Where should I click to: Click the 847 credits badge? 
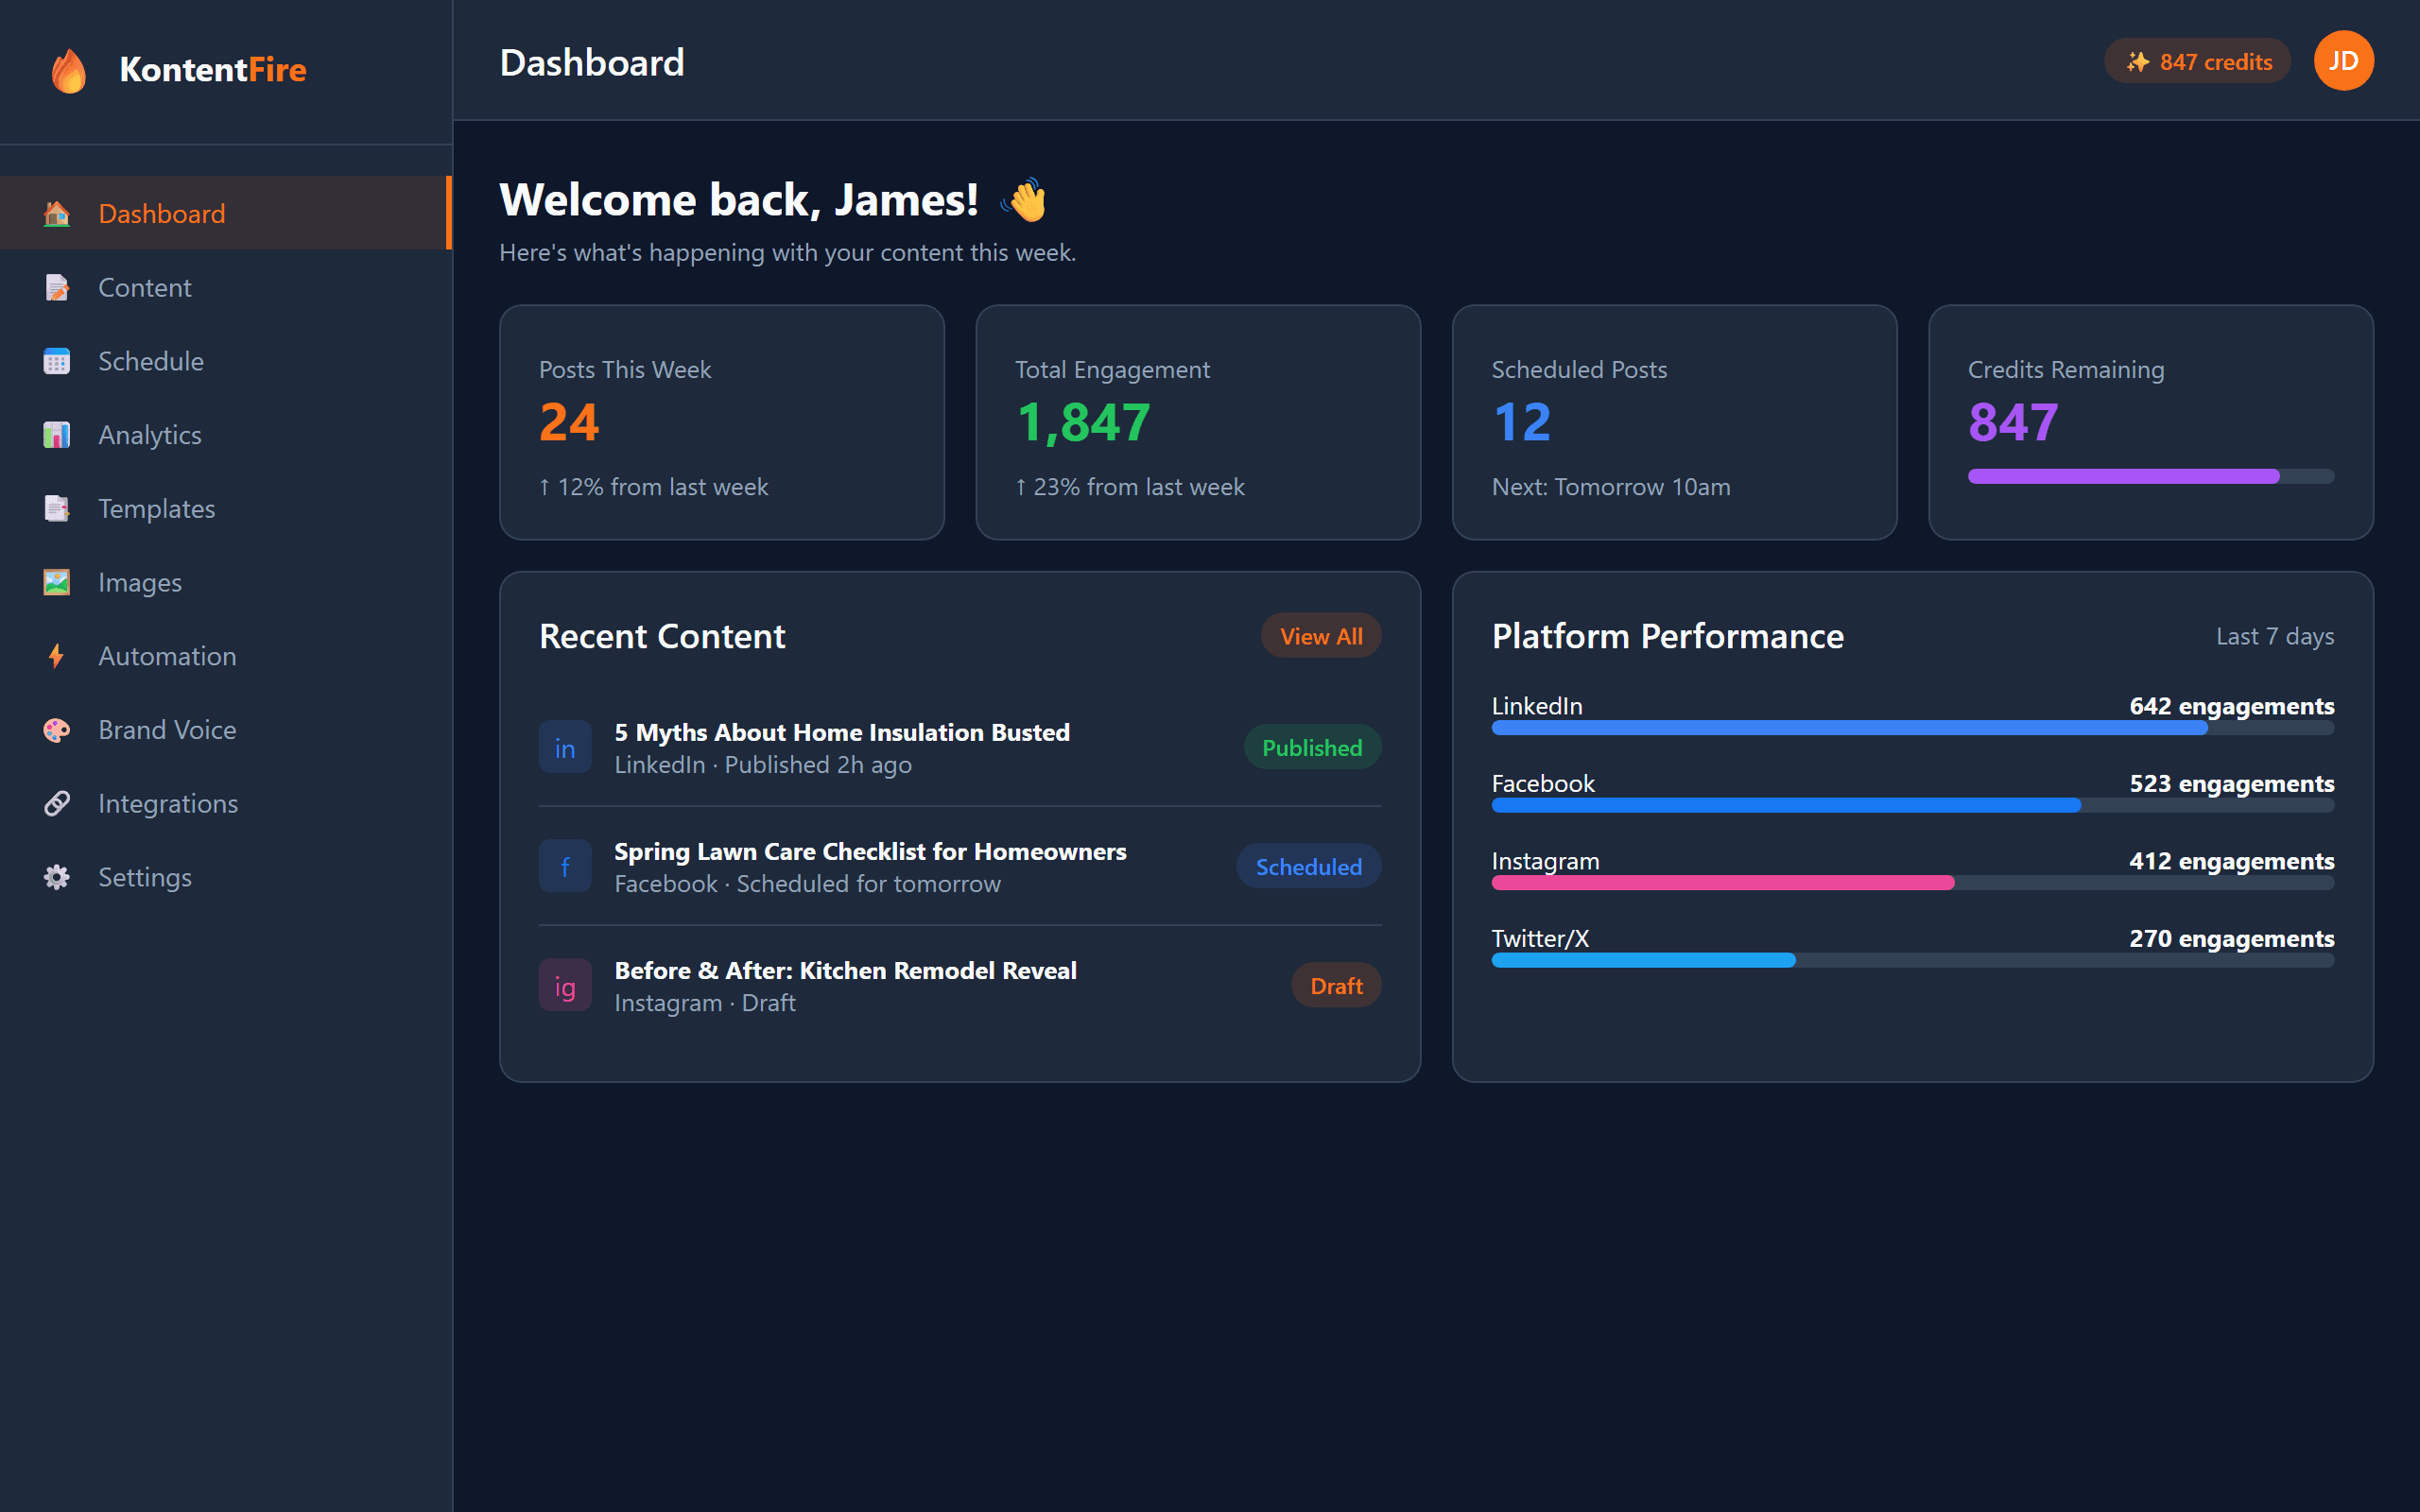tap(2197, 61)
